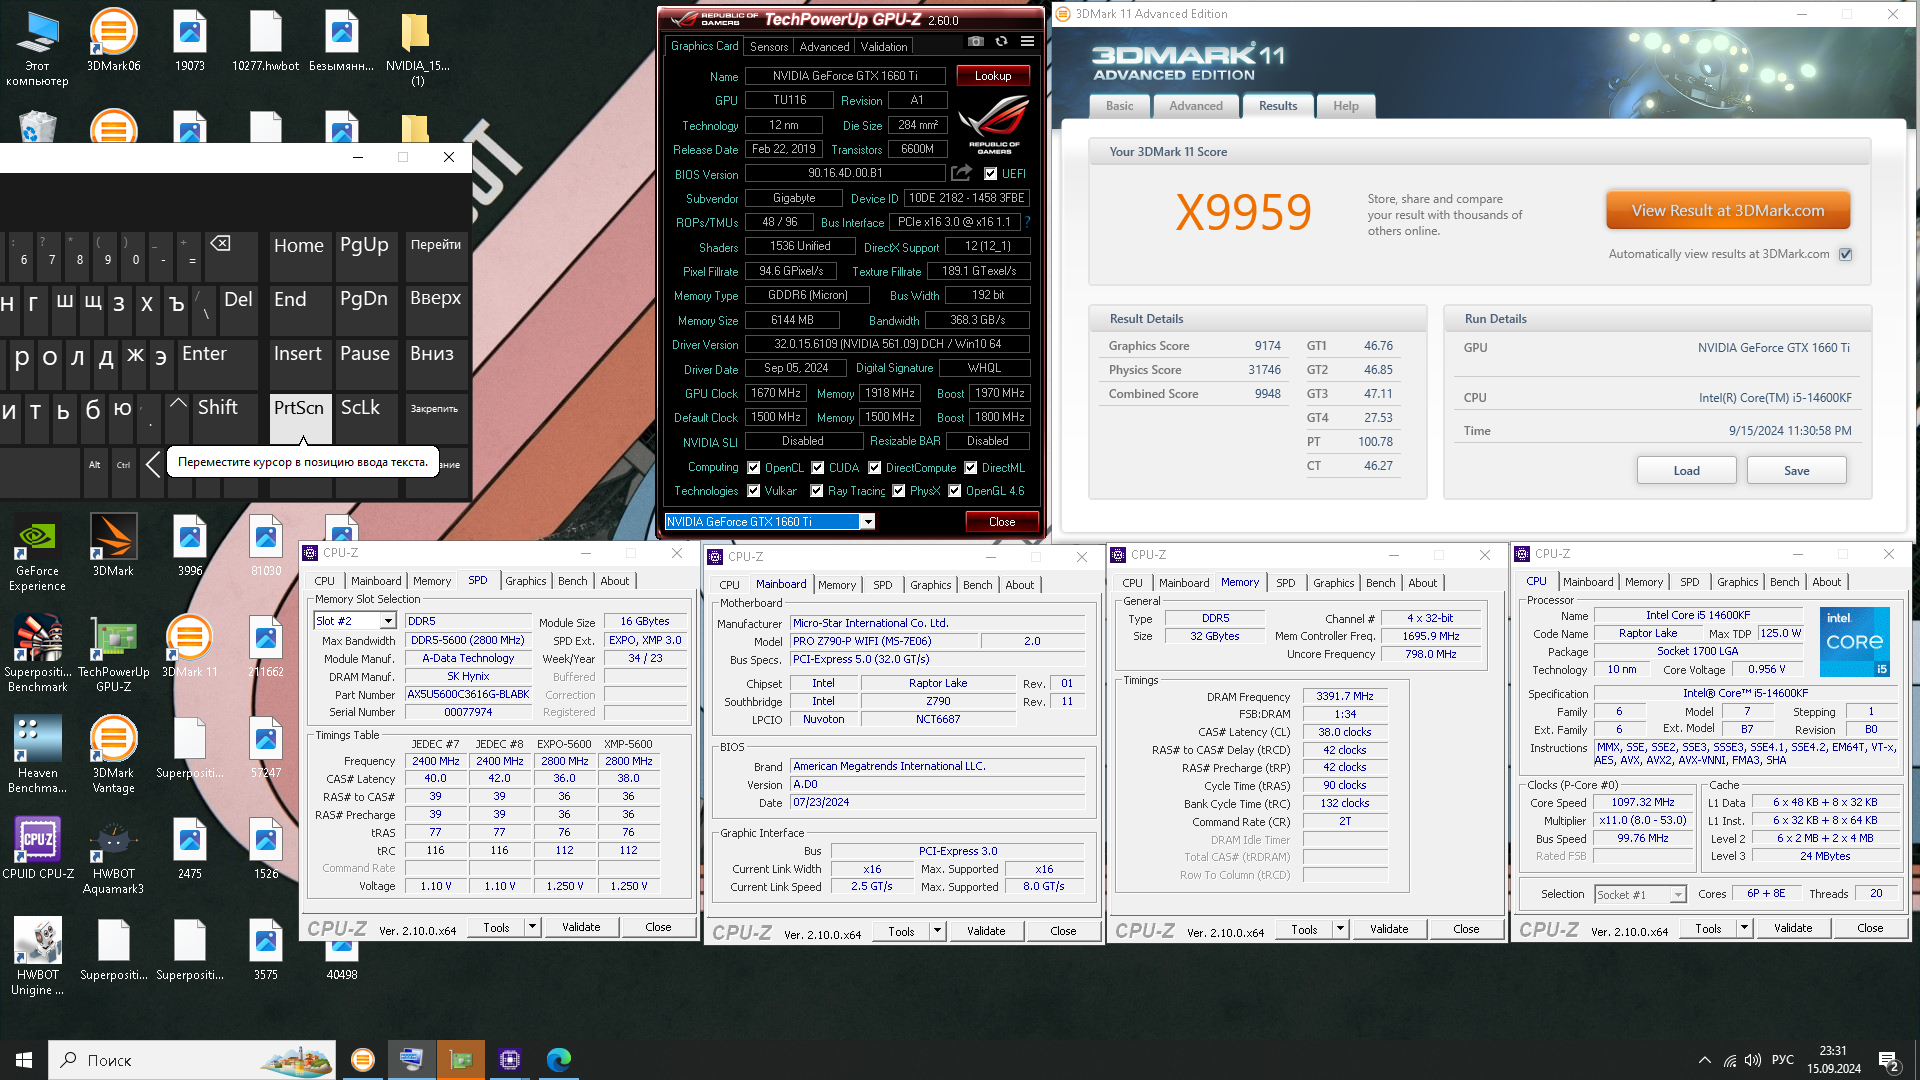This screenshot has width=1920, height=1080.
Task: Switch to Sensors tab in GPU-Z
Action: [x=769, y=46]
